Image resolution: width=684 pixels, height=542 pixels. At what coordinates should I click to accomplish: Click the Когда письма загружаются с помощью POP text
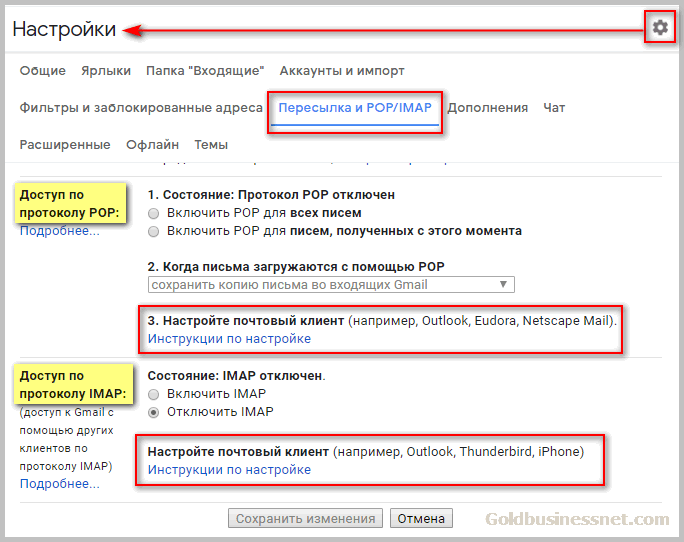(296, 267)
